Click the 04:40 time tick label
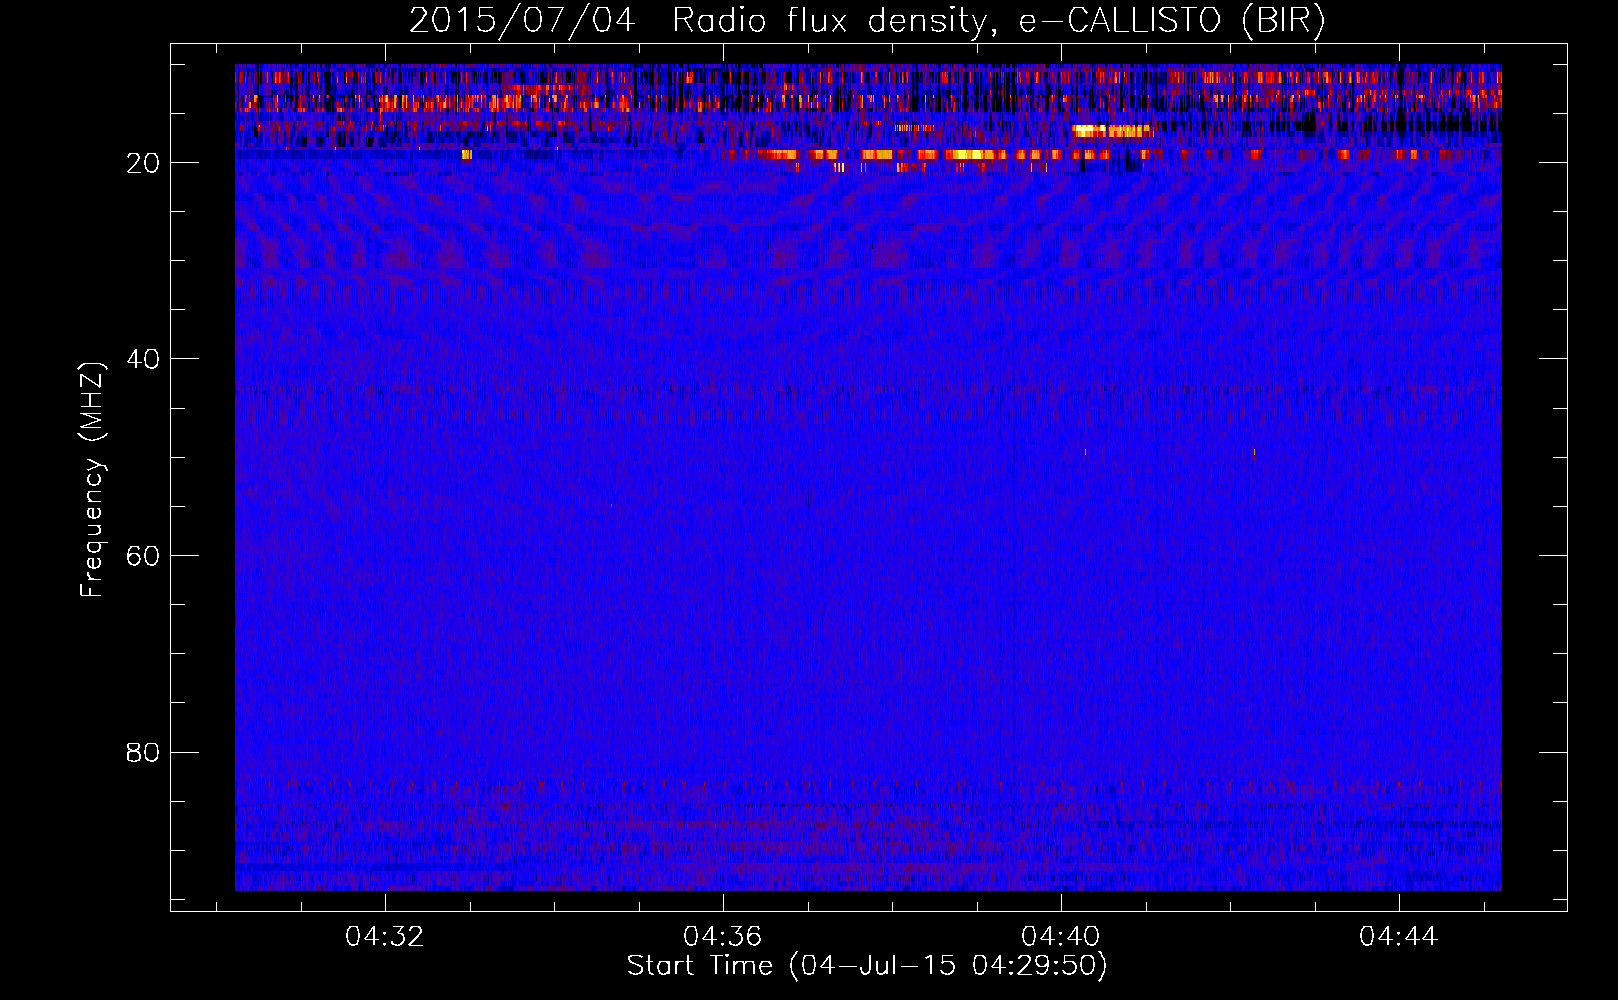 1061,936
